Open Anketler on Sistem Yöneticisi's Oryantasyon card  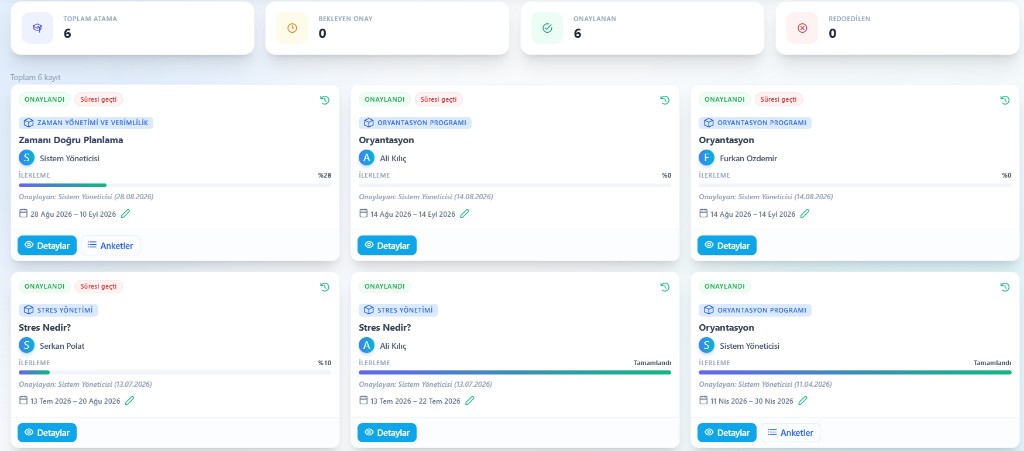click(x=790, y=432)
